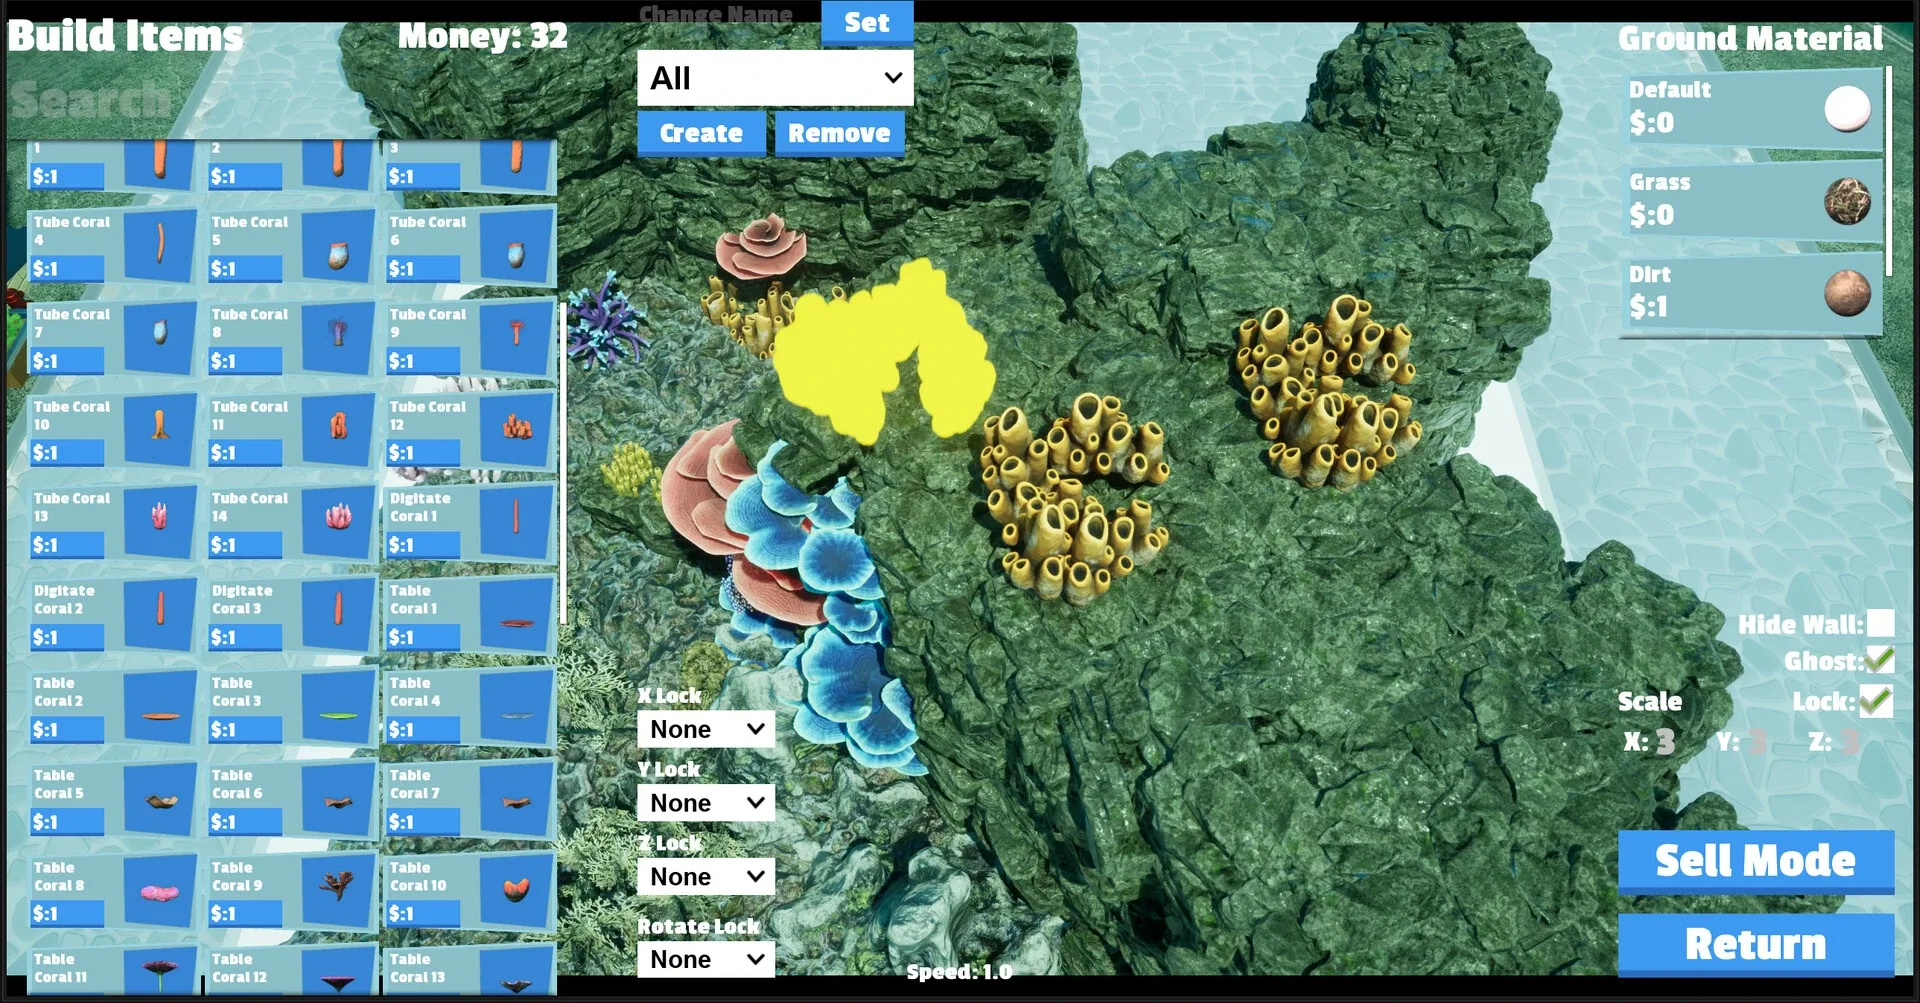Choose the Table Coral 9 branching icon
1920x1003 pixels.
coord(338,885)
